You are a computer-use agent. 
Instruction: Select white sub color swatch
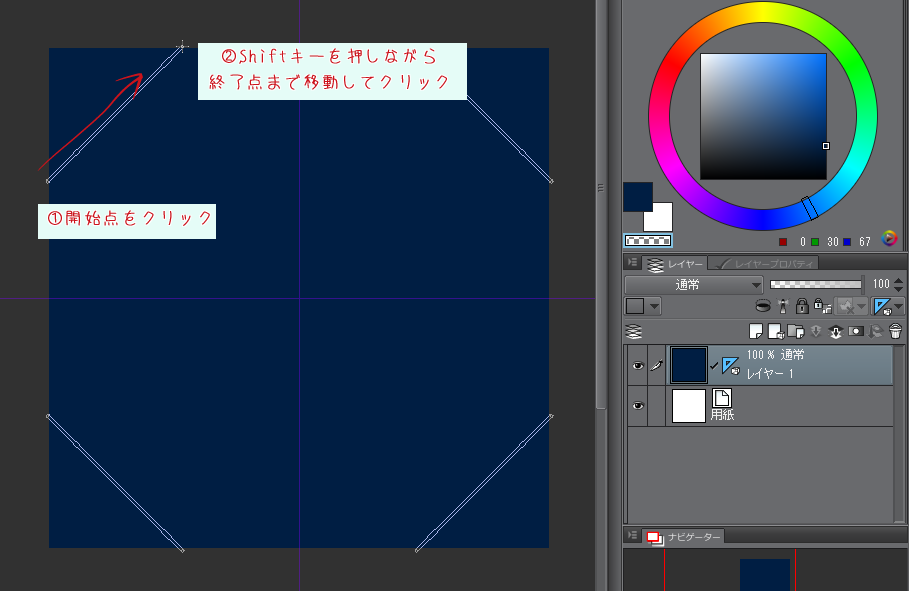[661, 219]
